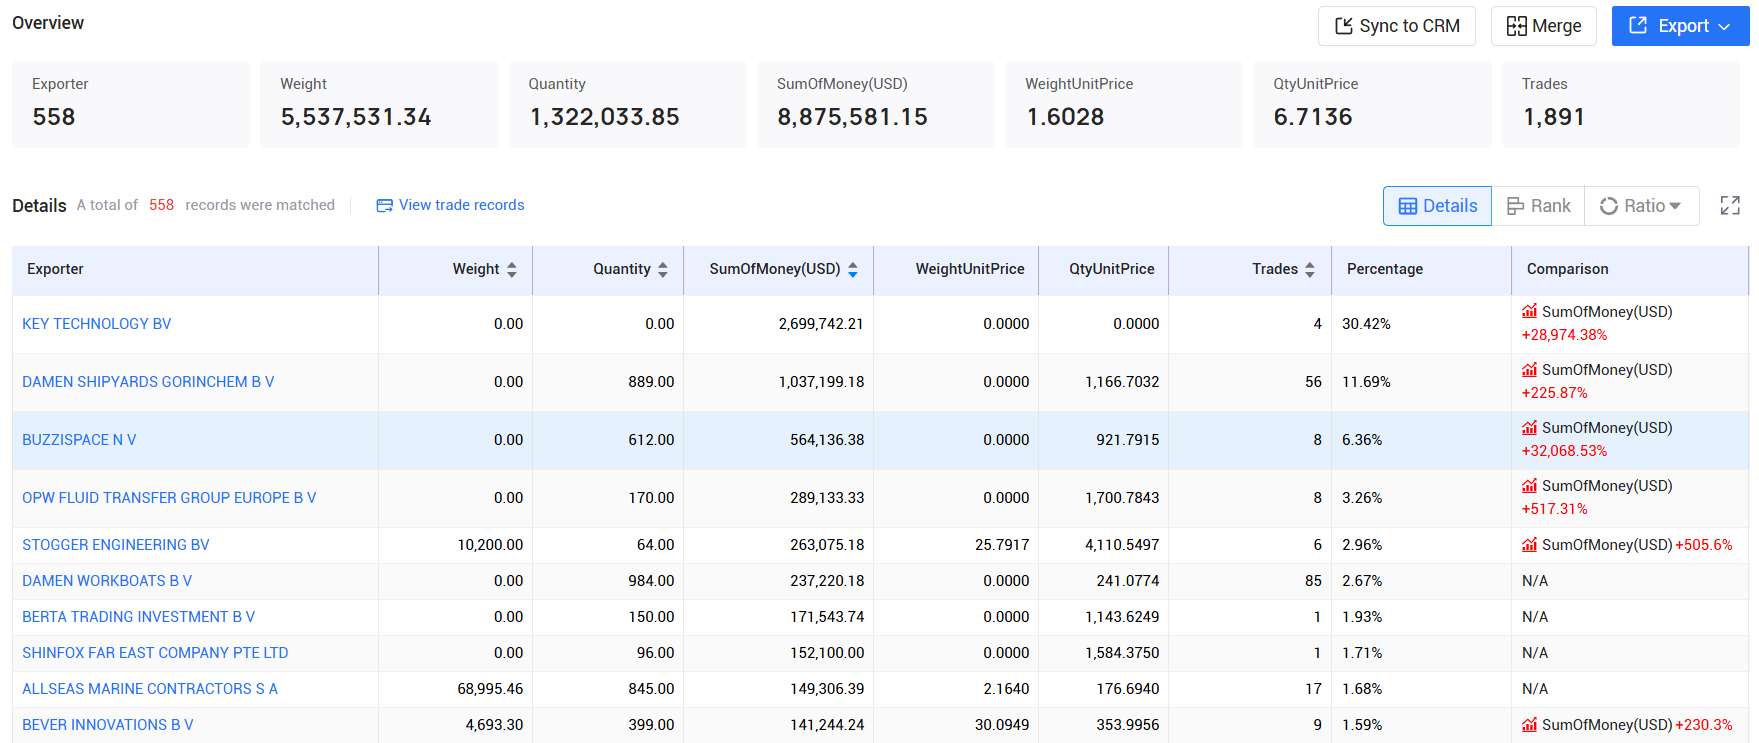Click the SumOfMoney(USD) overview value 8,875,581.15
The image size is (1759, 743).
click(852, 117)
